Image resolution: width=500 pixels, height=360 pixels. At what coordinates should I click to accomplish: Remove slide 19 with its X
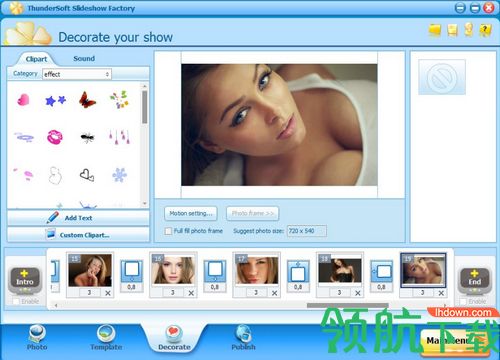pos(441,293)
